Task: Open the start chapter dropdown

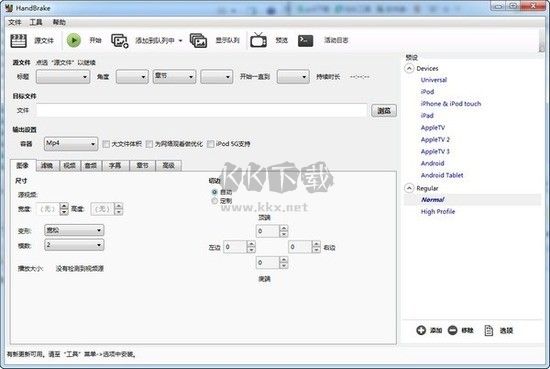Action: (217, 76)
